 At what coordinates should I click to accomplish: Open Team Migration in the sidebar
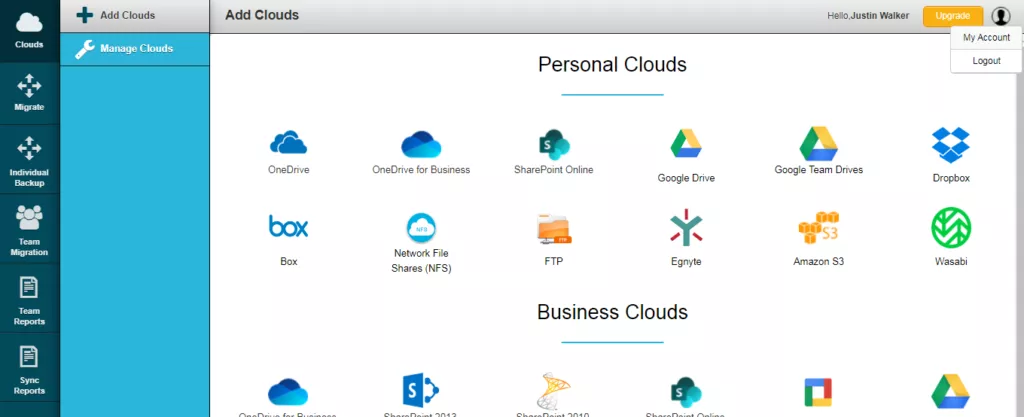[29, 228]
